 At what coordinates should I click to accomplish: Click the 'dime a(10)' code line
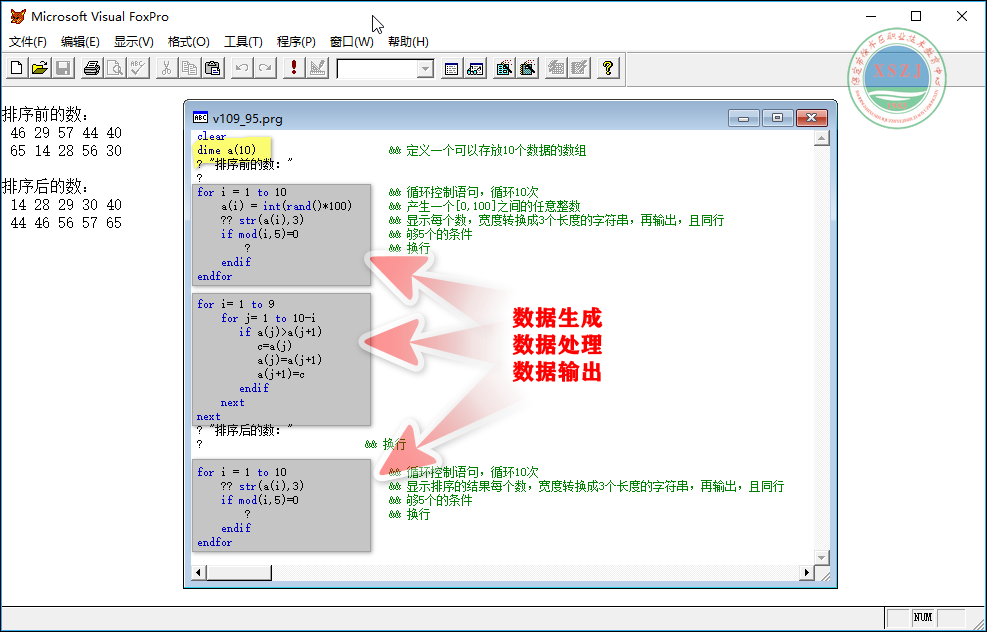[227, 150]
